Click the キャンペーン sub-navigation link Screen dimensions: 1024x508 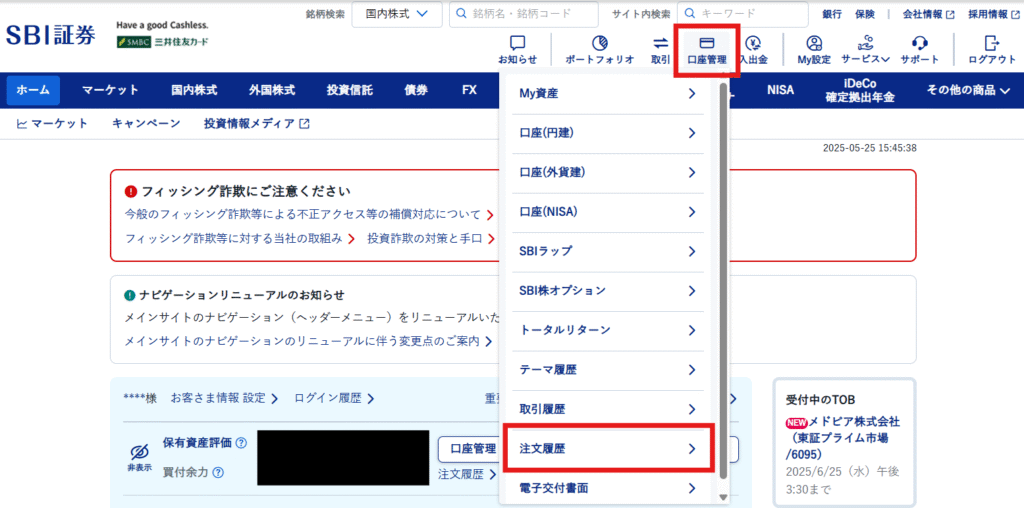click(146, 123)
